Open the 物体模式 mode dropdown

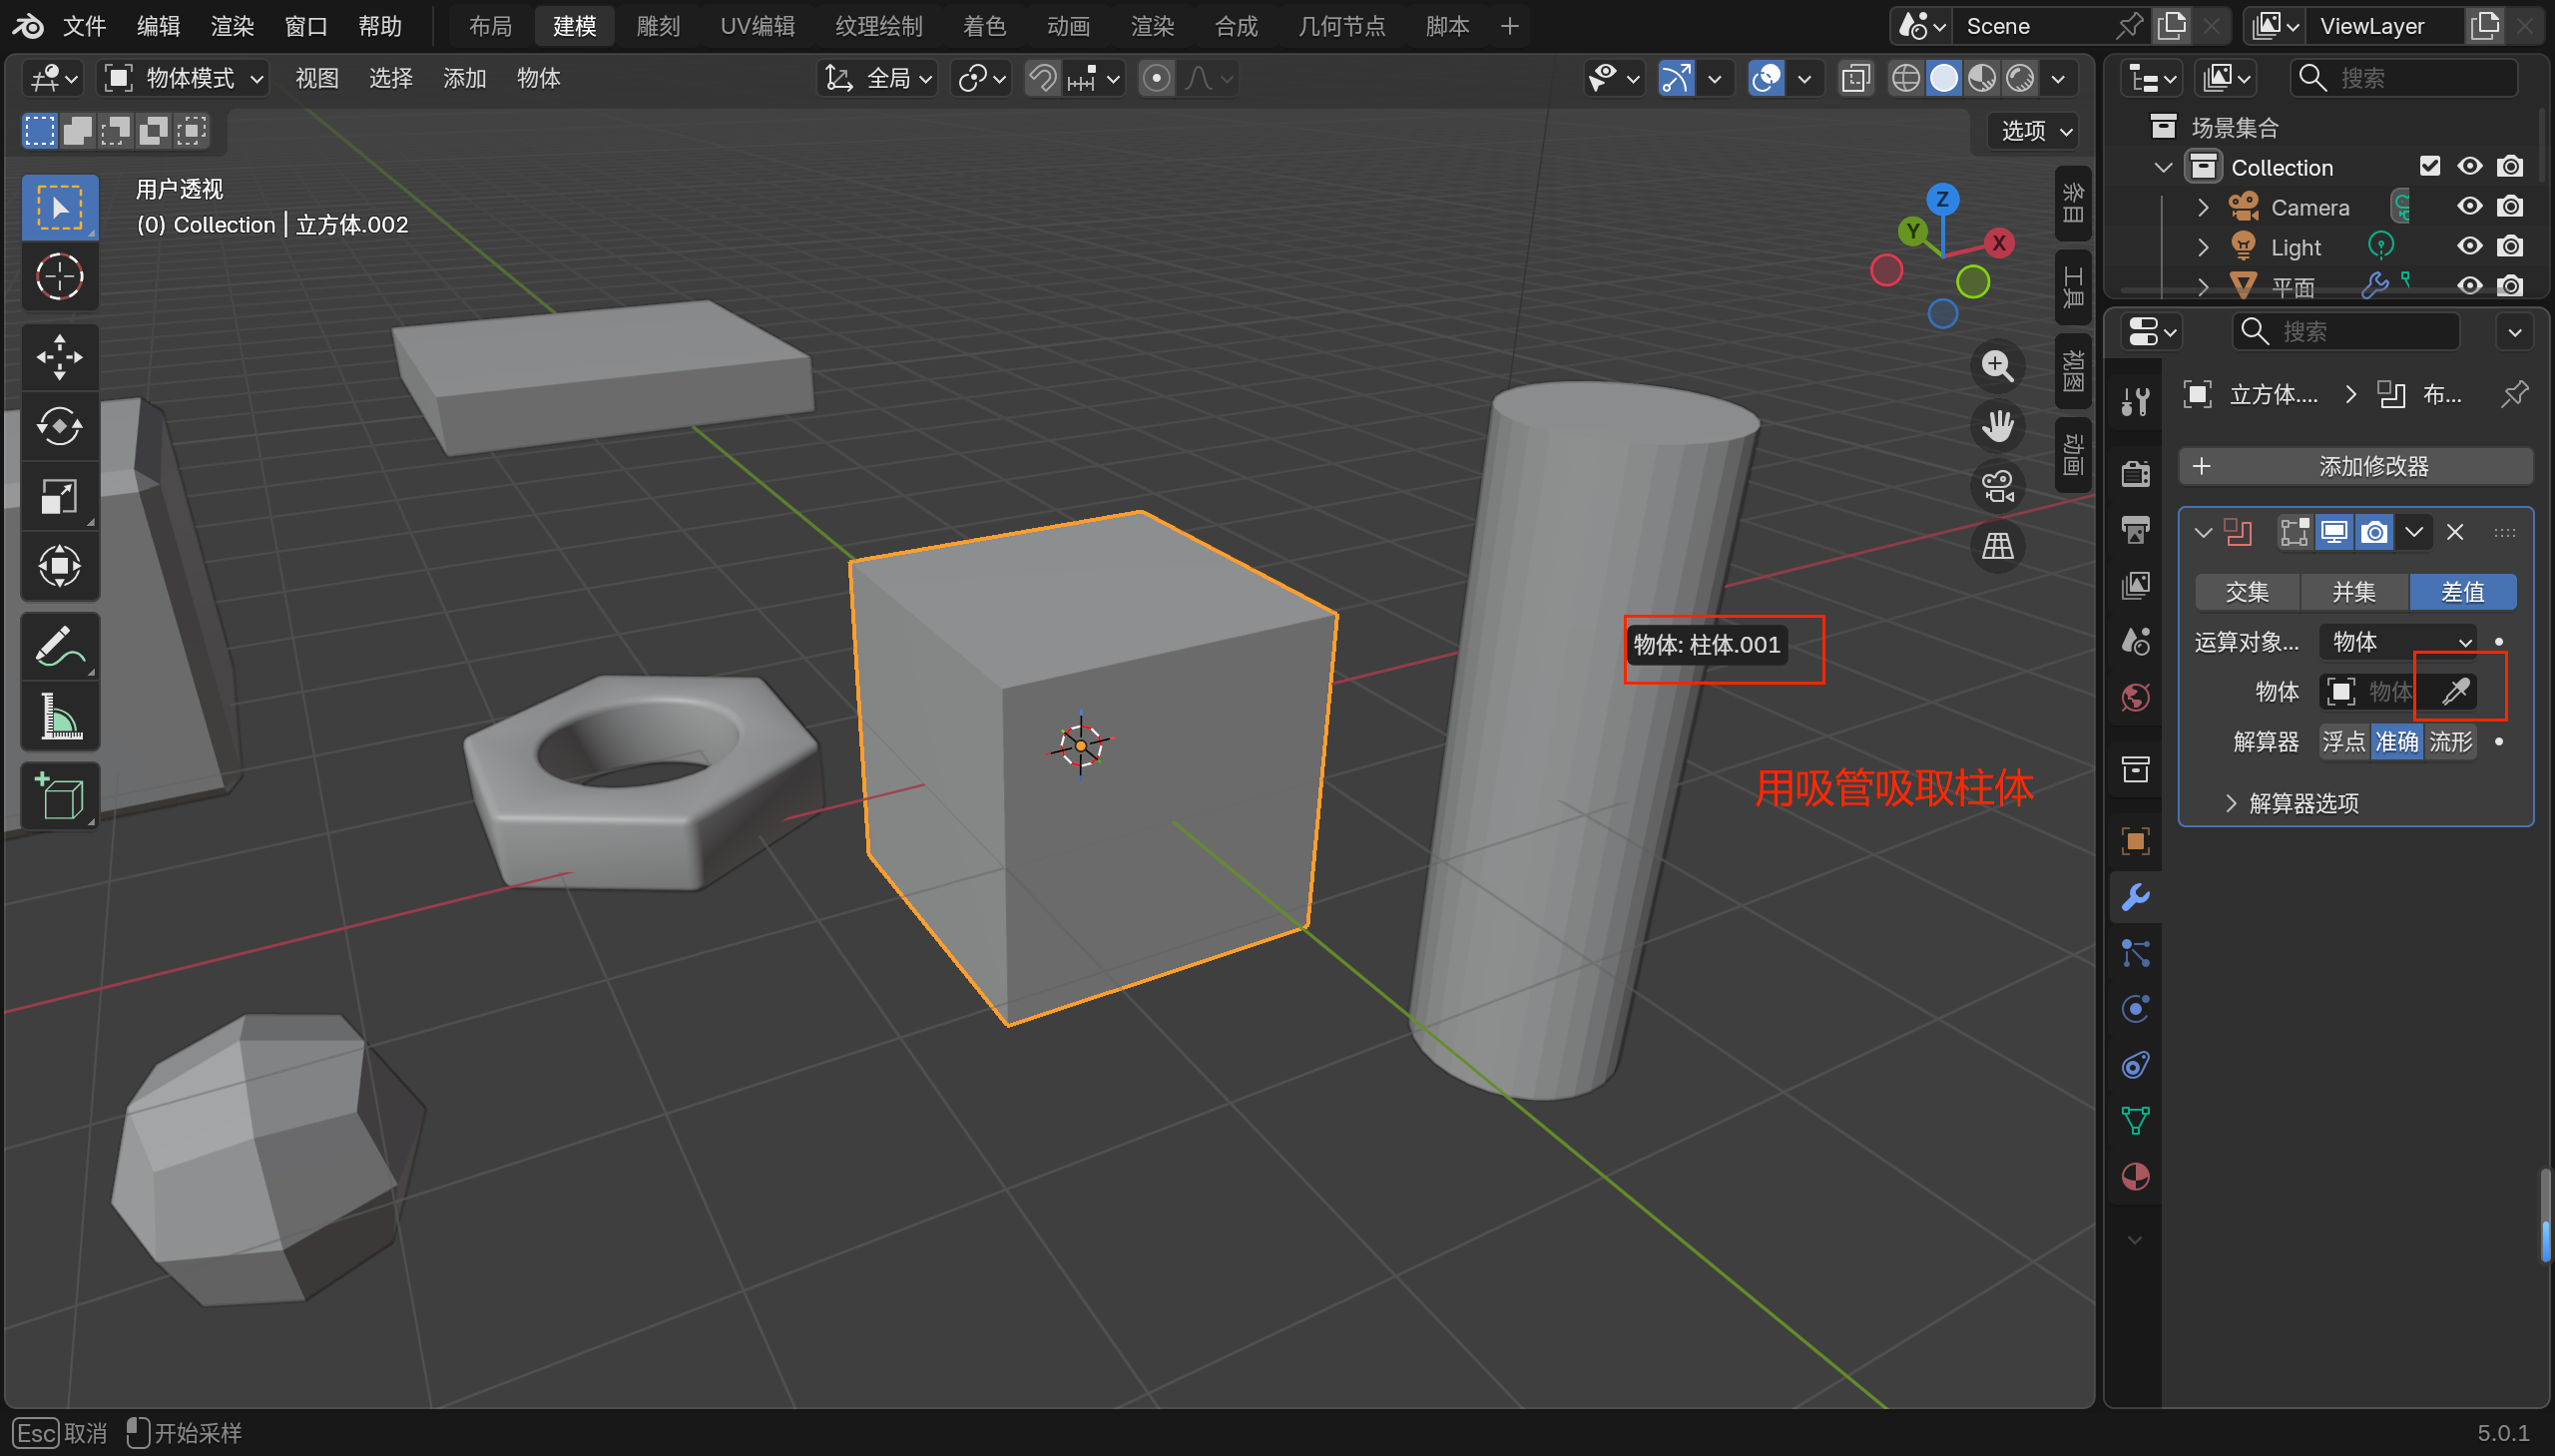point(185,78)
